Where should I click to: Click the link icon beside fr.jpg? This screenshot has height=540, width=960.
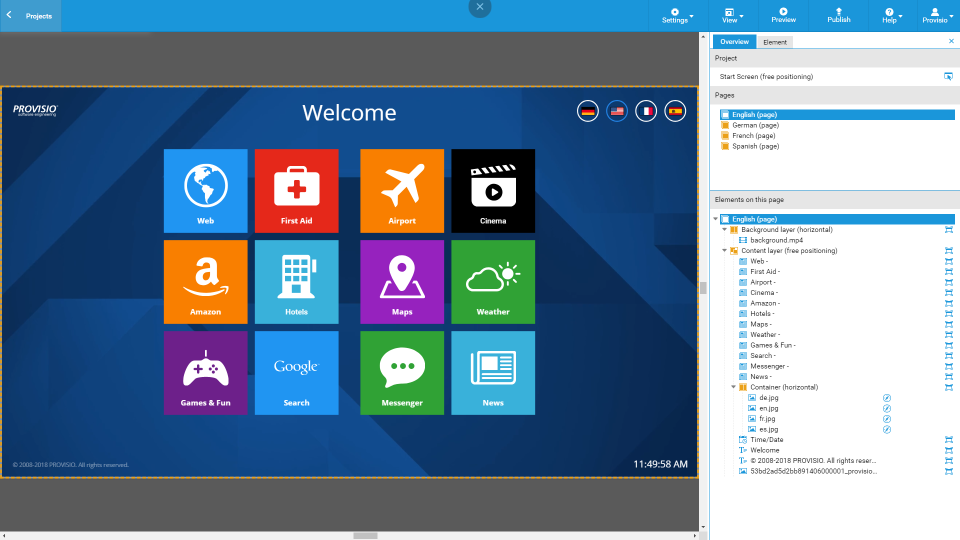point(887,419)
